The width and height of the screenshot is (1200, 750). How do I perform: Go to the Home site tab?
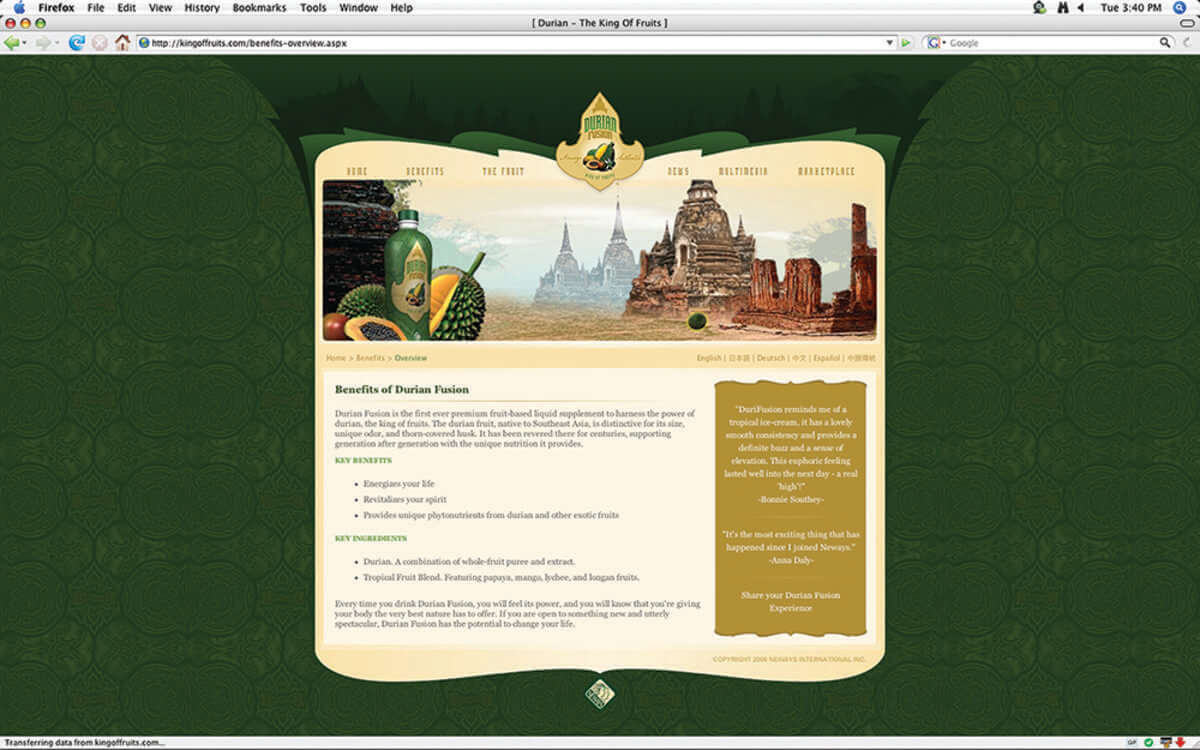coord(357,172)
